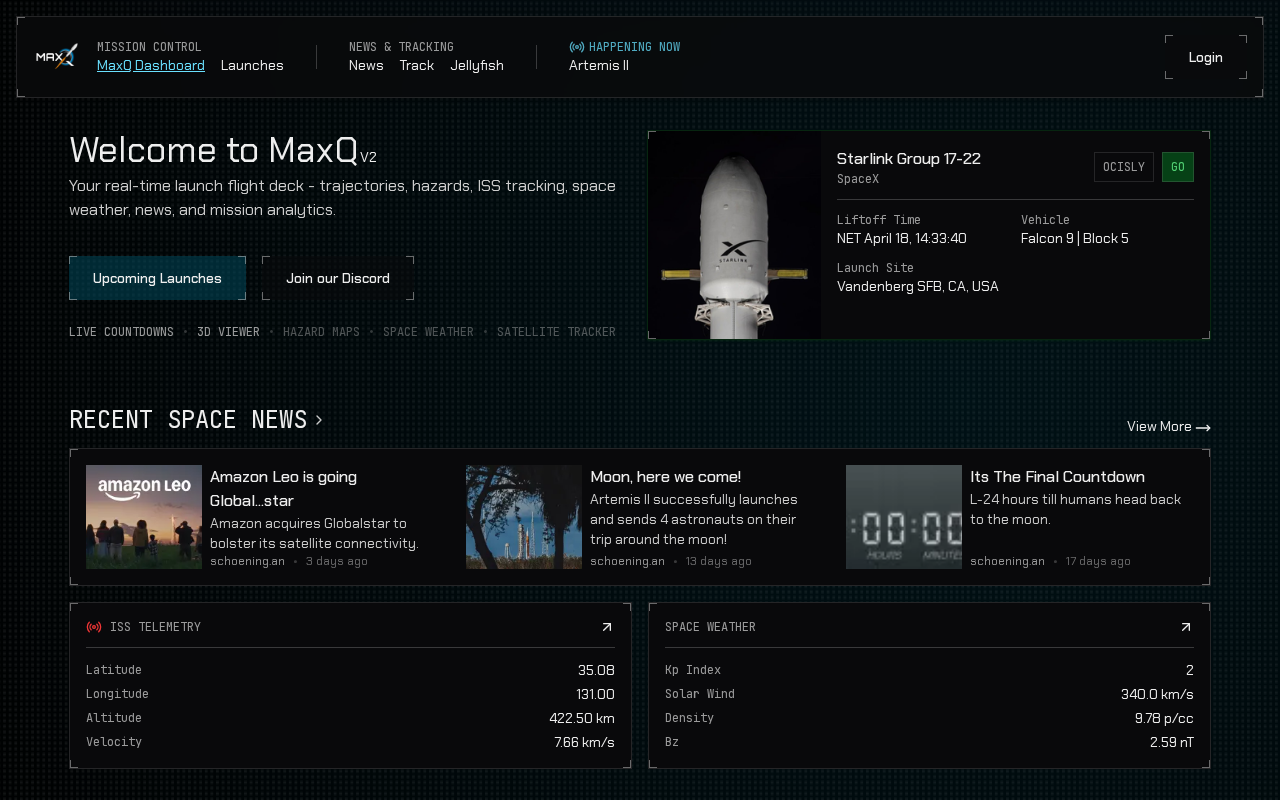Expand Recent Space News chevron
The image size is (1280, 800).
(x=319, y=420)
